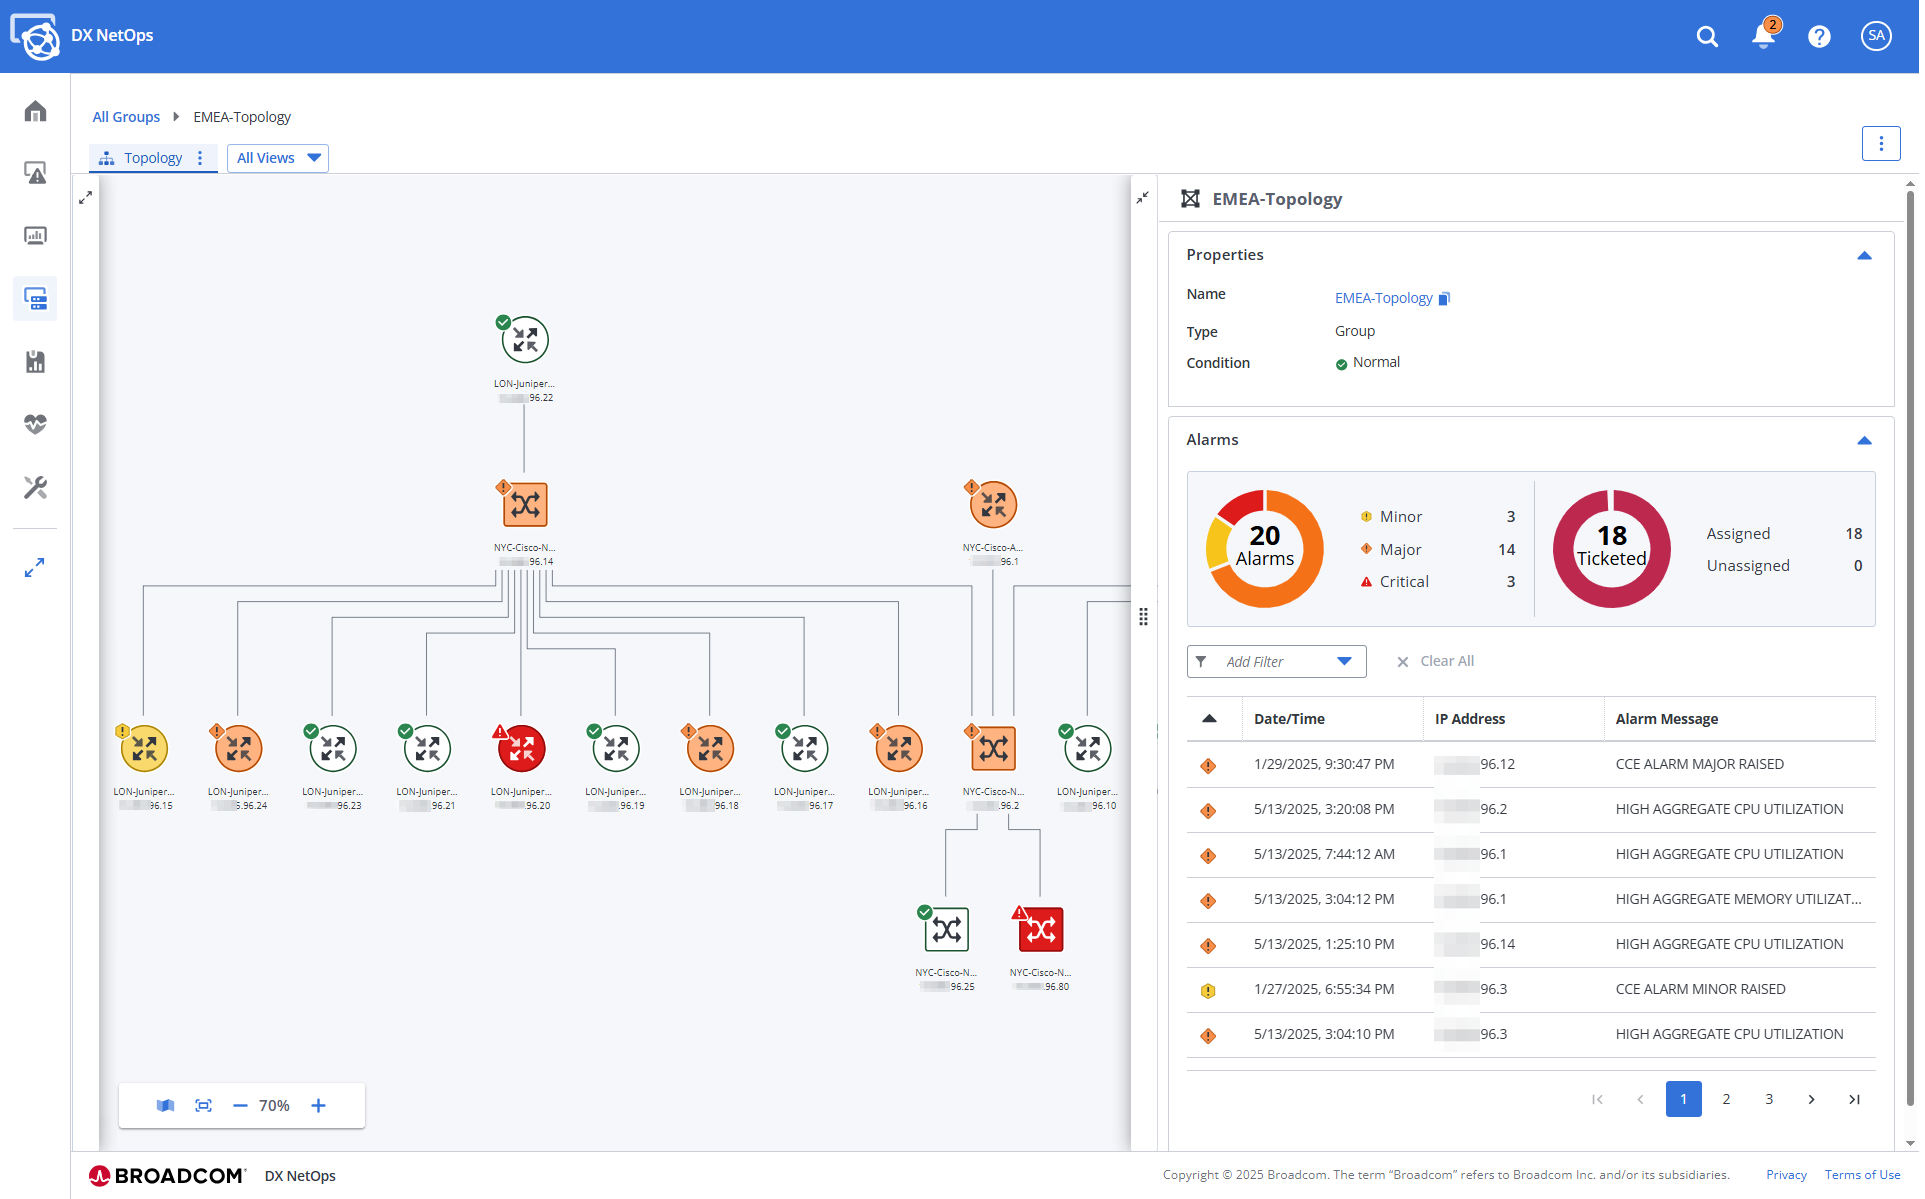Click the fit-to-screen topology icon
Image resolution: width=1925 pixels, height=1199 pixels.
[x=204, y=1105]
